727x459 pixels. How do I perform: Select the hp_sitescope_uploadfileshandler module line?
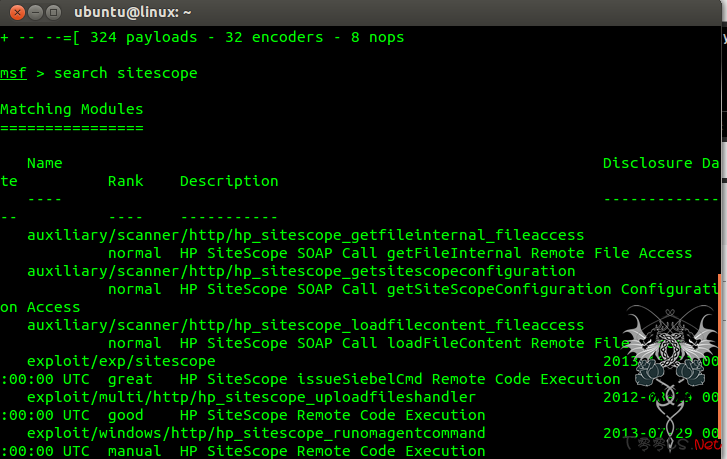tap(250, 397)
